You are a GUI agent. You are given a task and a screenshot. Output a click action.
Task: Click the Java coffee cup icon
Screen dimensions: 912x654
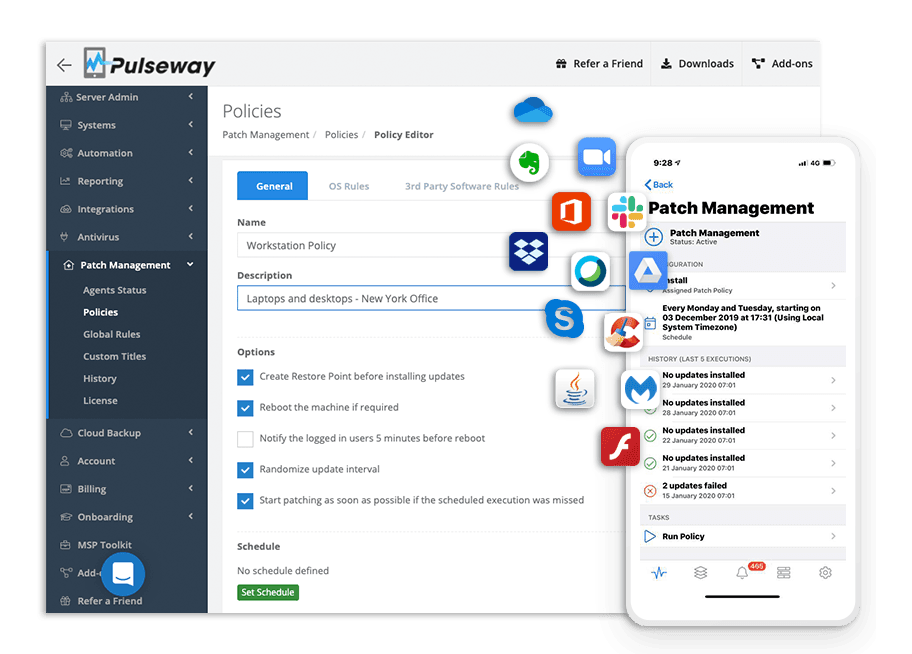(575, 388)
